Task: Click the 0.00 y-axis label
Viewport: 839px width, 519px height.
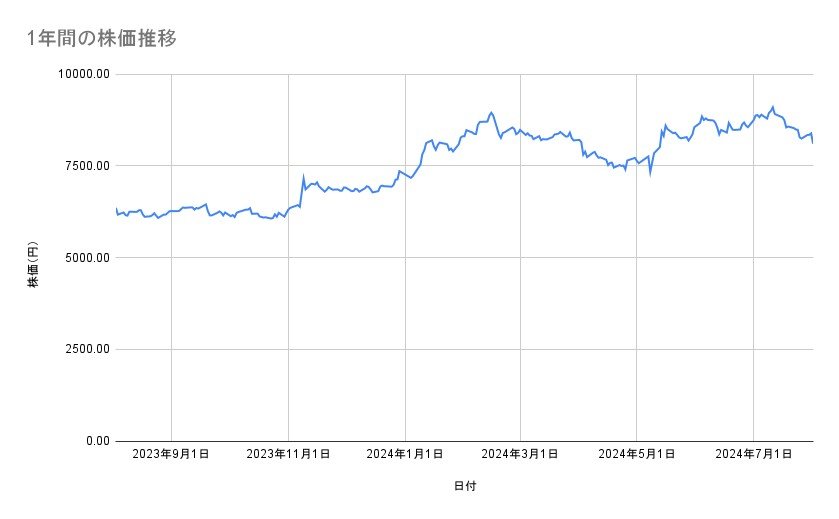Action: (x=95, y=441)
